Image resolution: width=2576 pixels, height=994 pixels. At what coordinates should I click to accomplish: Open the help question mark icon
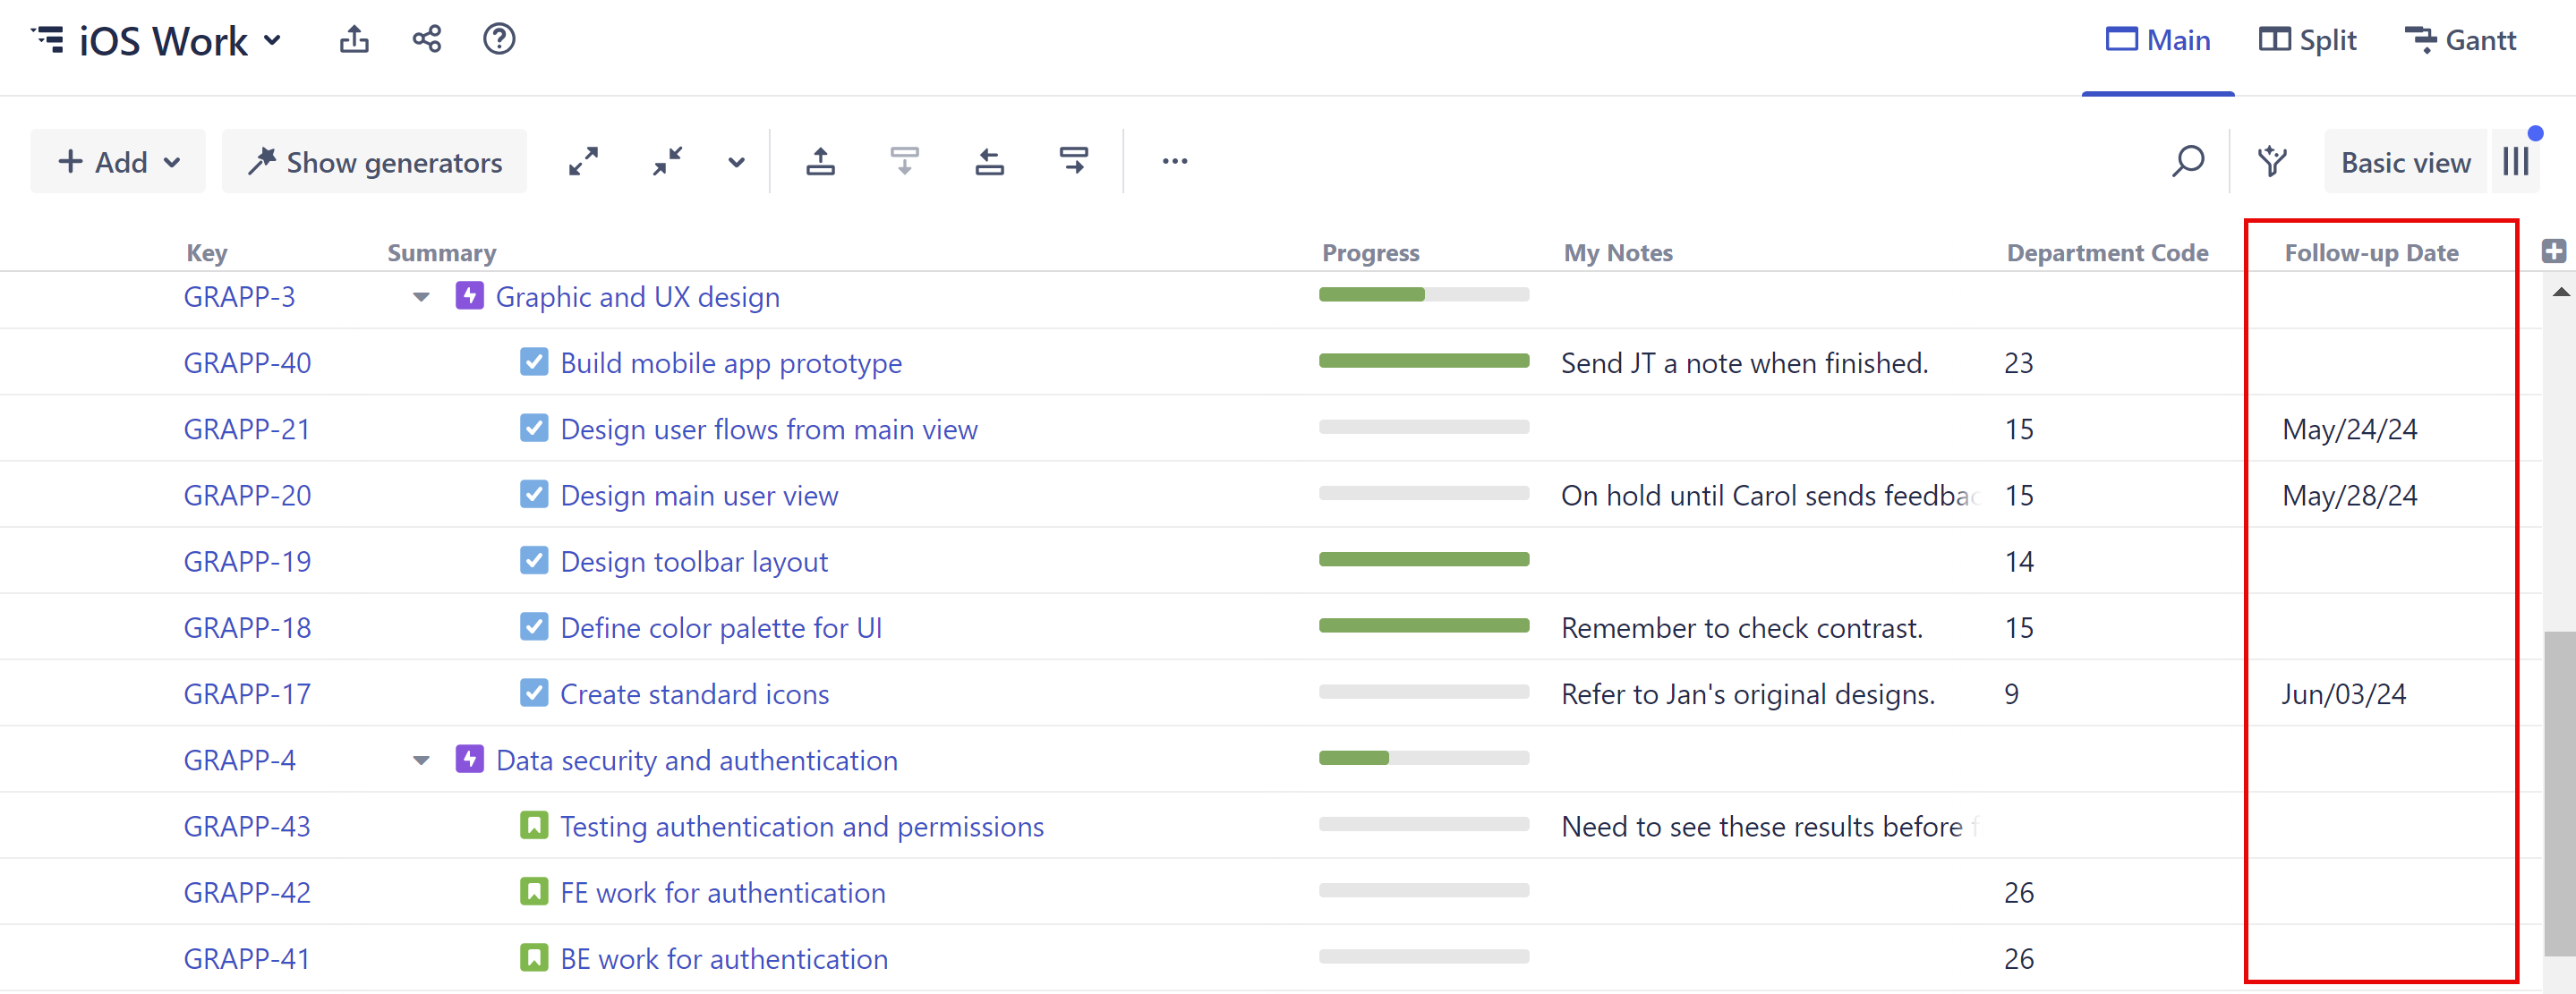click(x=499, y=40)
